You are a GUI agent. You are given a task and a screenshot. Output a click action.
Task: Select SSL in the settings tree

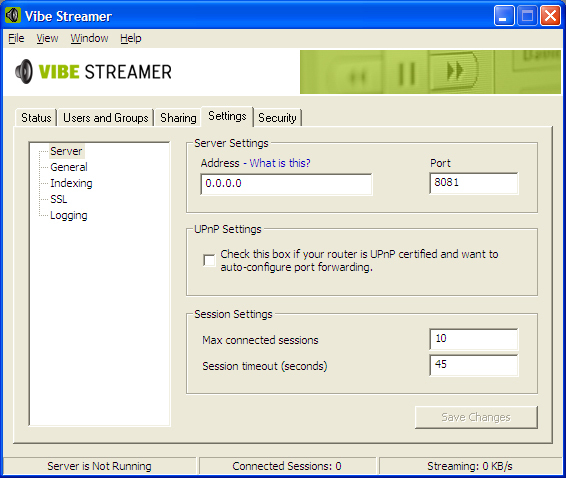coord(58,199)
